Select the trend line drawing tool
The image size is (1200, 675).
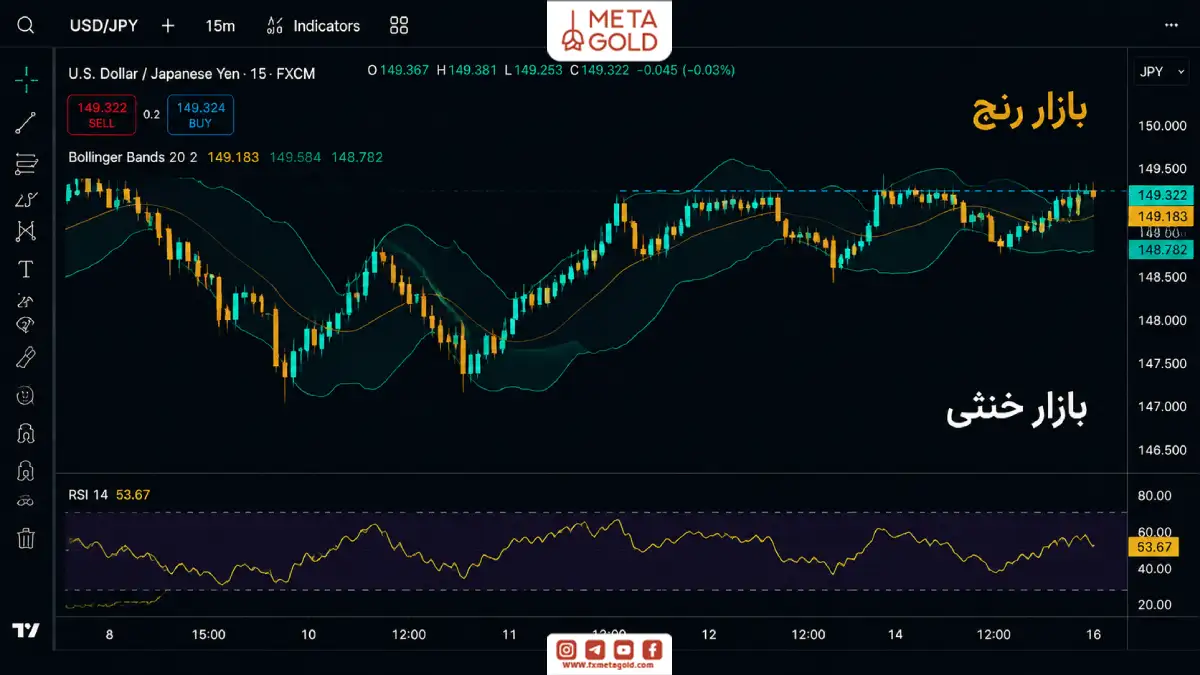coord(26,123)
